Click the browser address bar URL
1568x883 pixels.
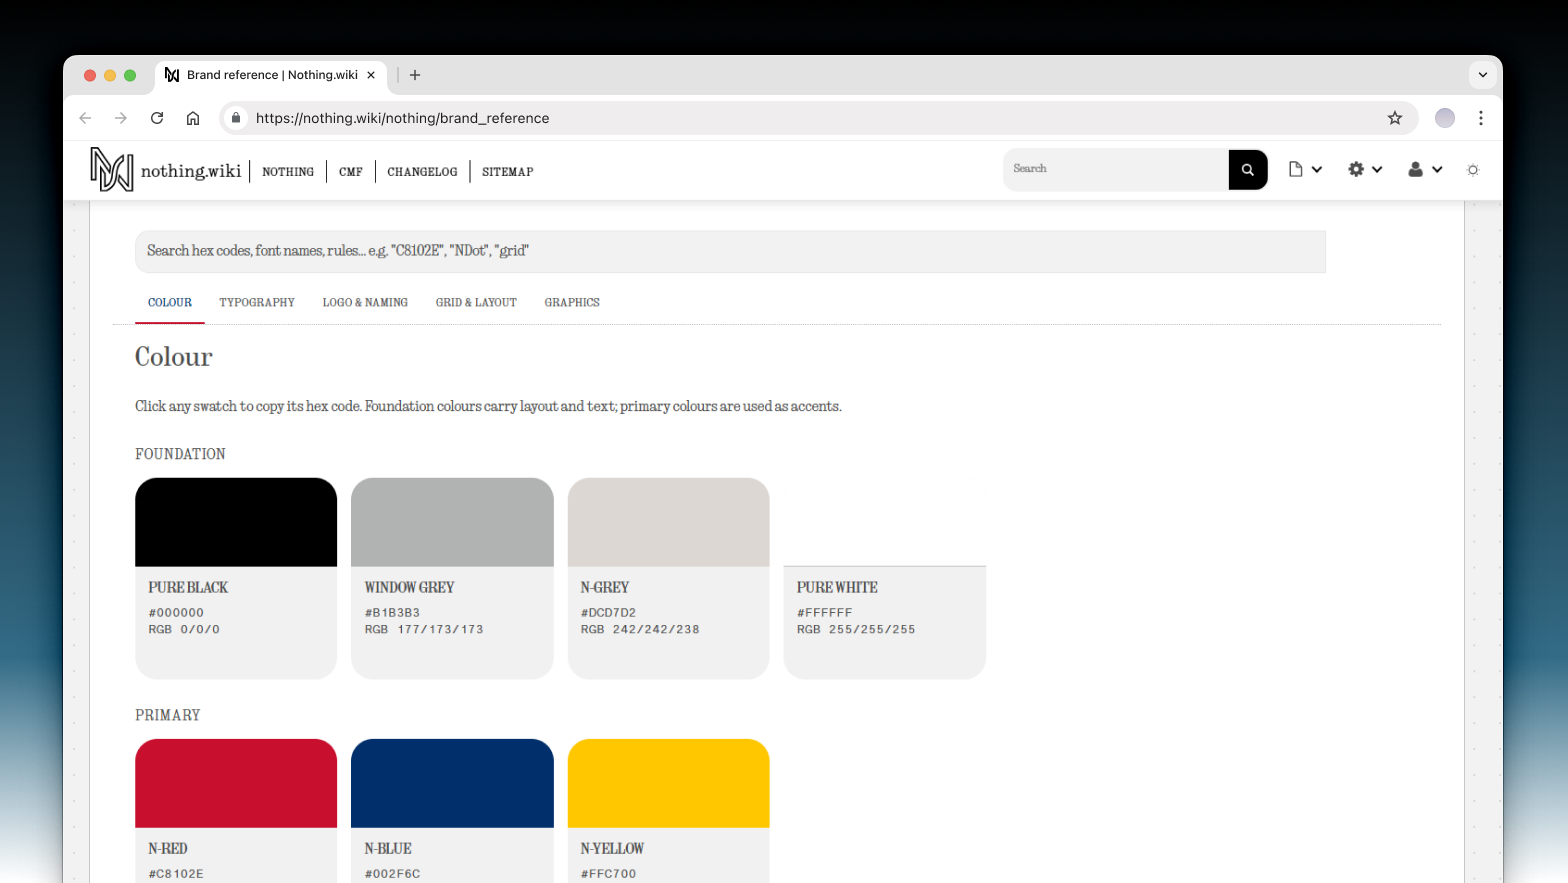click(x=403, y=118)
